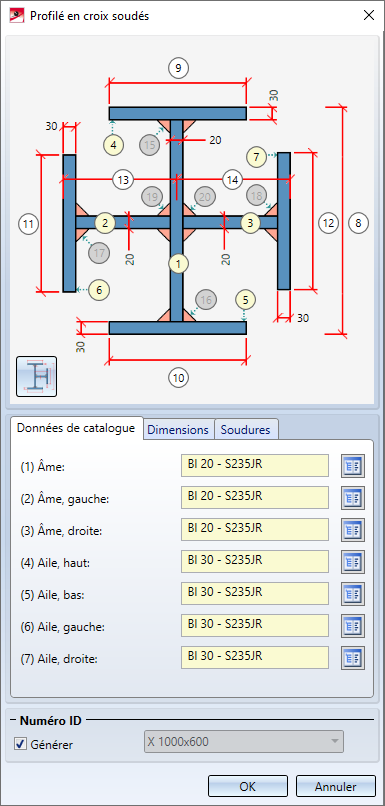
Task: Open the X 1000x600 ID dropdown
Action: (244, 741)
